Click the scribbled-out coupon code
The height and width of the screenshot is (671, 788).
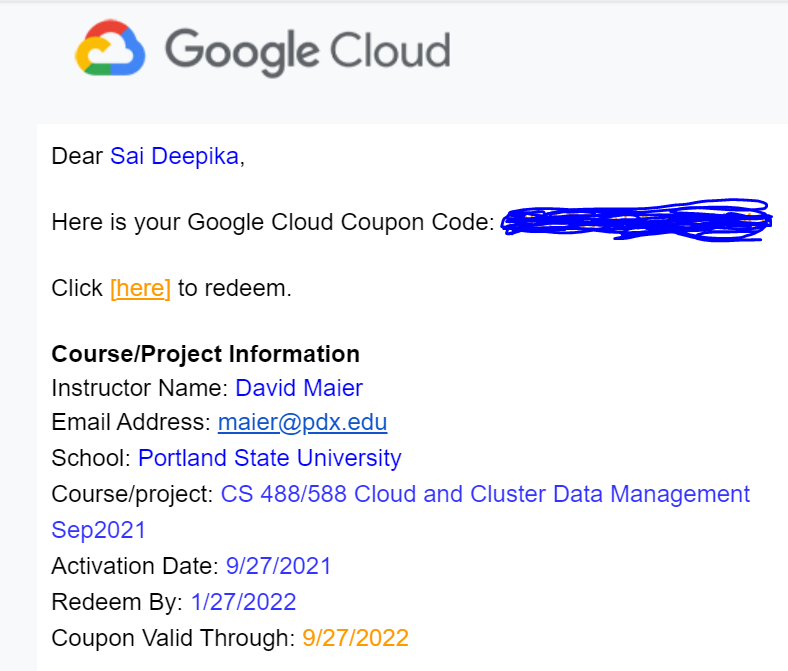click(636, 220)
